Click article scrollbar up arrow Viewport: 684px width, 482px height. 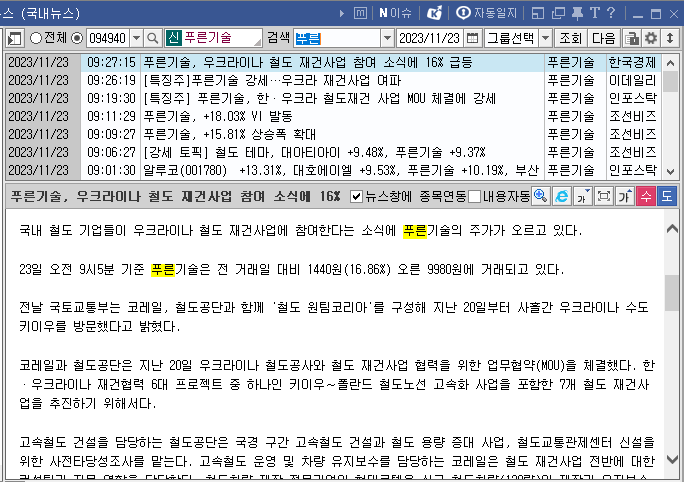tap(672, 229)
